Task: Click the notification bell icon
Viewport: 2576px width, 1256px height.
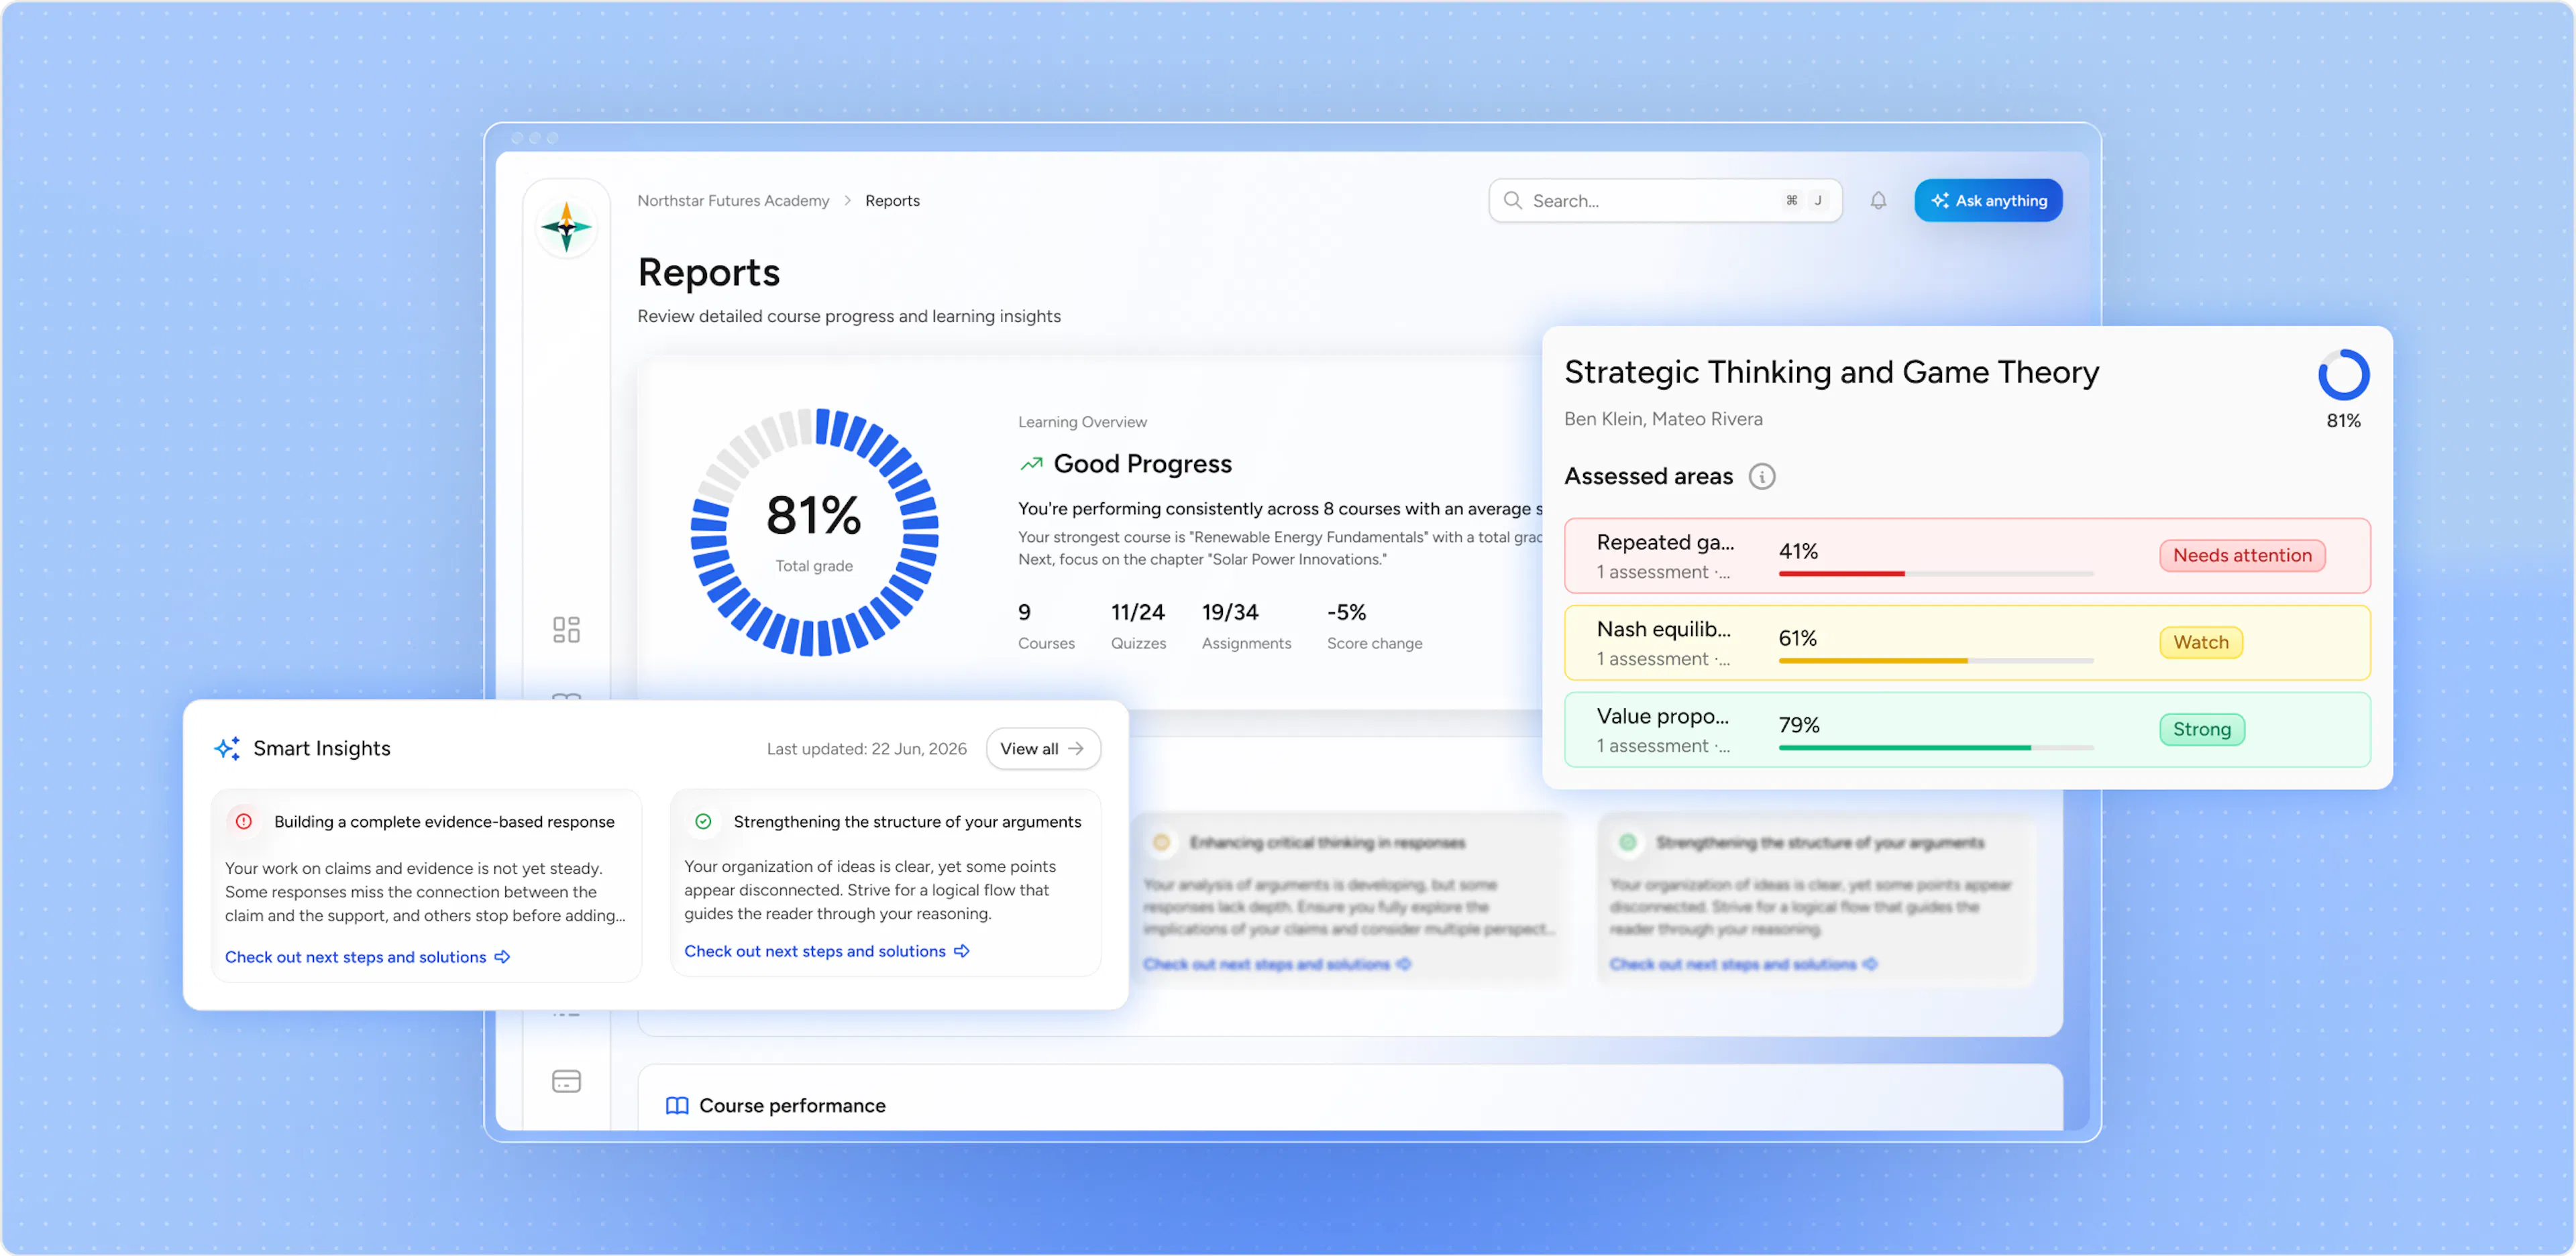Action: point(1878,200)
